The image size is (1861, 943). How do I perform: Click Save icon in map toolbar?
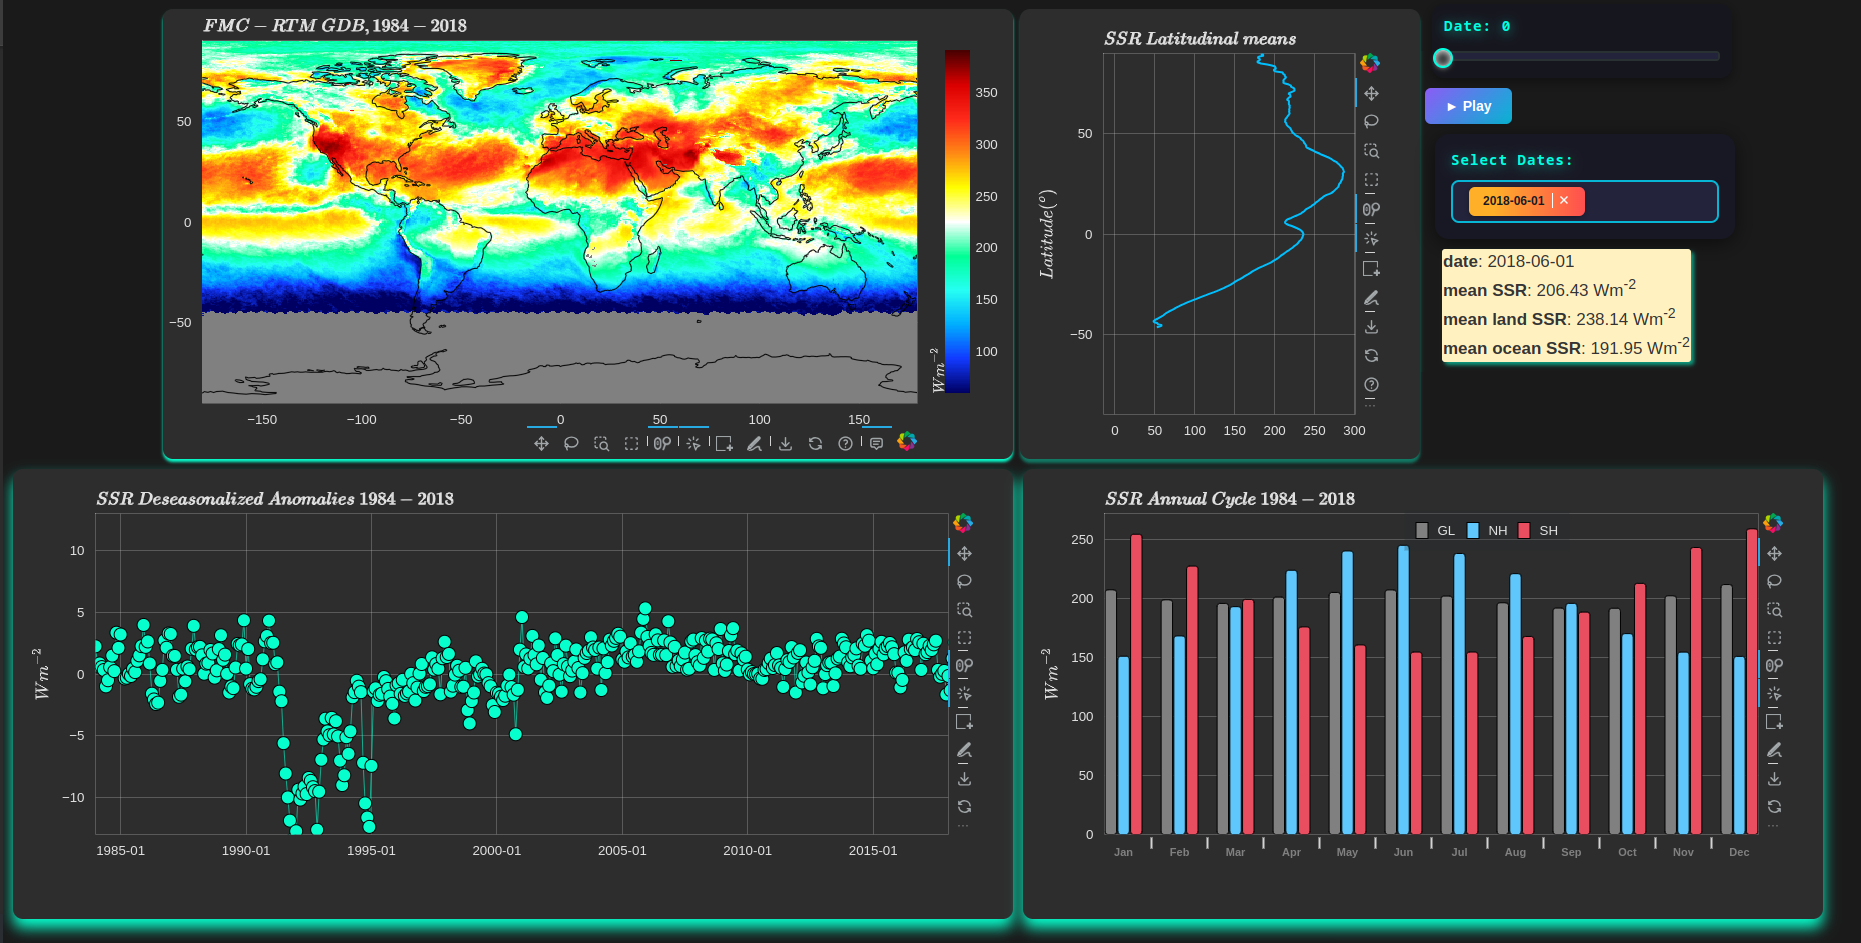coord(785,443)
